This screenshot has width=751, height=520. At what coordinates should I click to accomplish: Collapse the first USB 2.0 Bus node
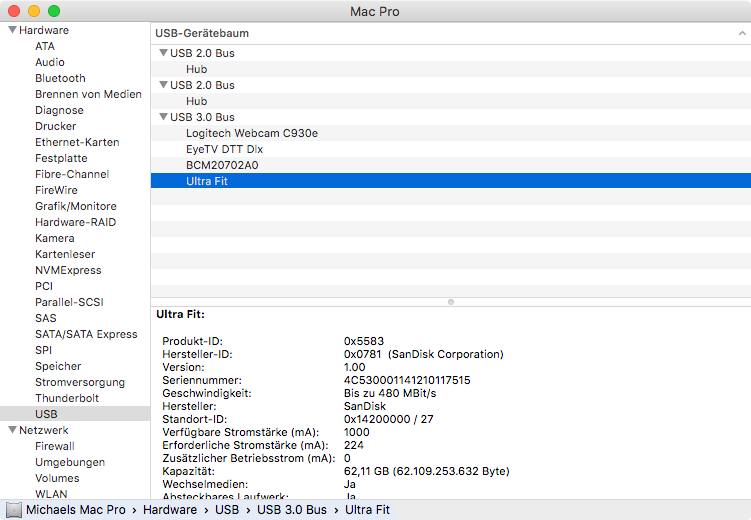[163, 53]
